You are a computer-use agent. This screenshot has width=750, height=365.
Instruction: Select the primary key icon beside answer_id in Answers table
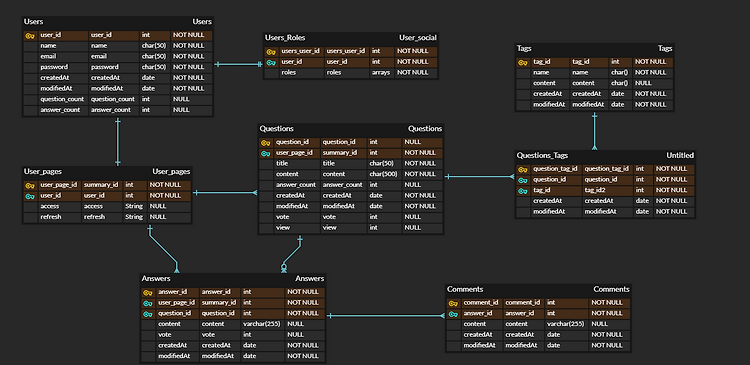(148, 292)
